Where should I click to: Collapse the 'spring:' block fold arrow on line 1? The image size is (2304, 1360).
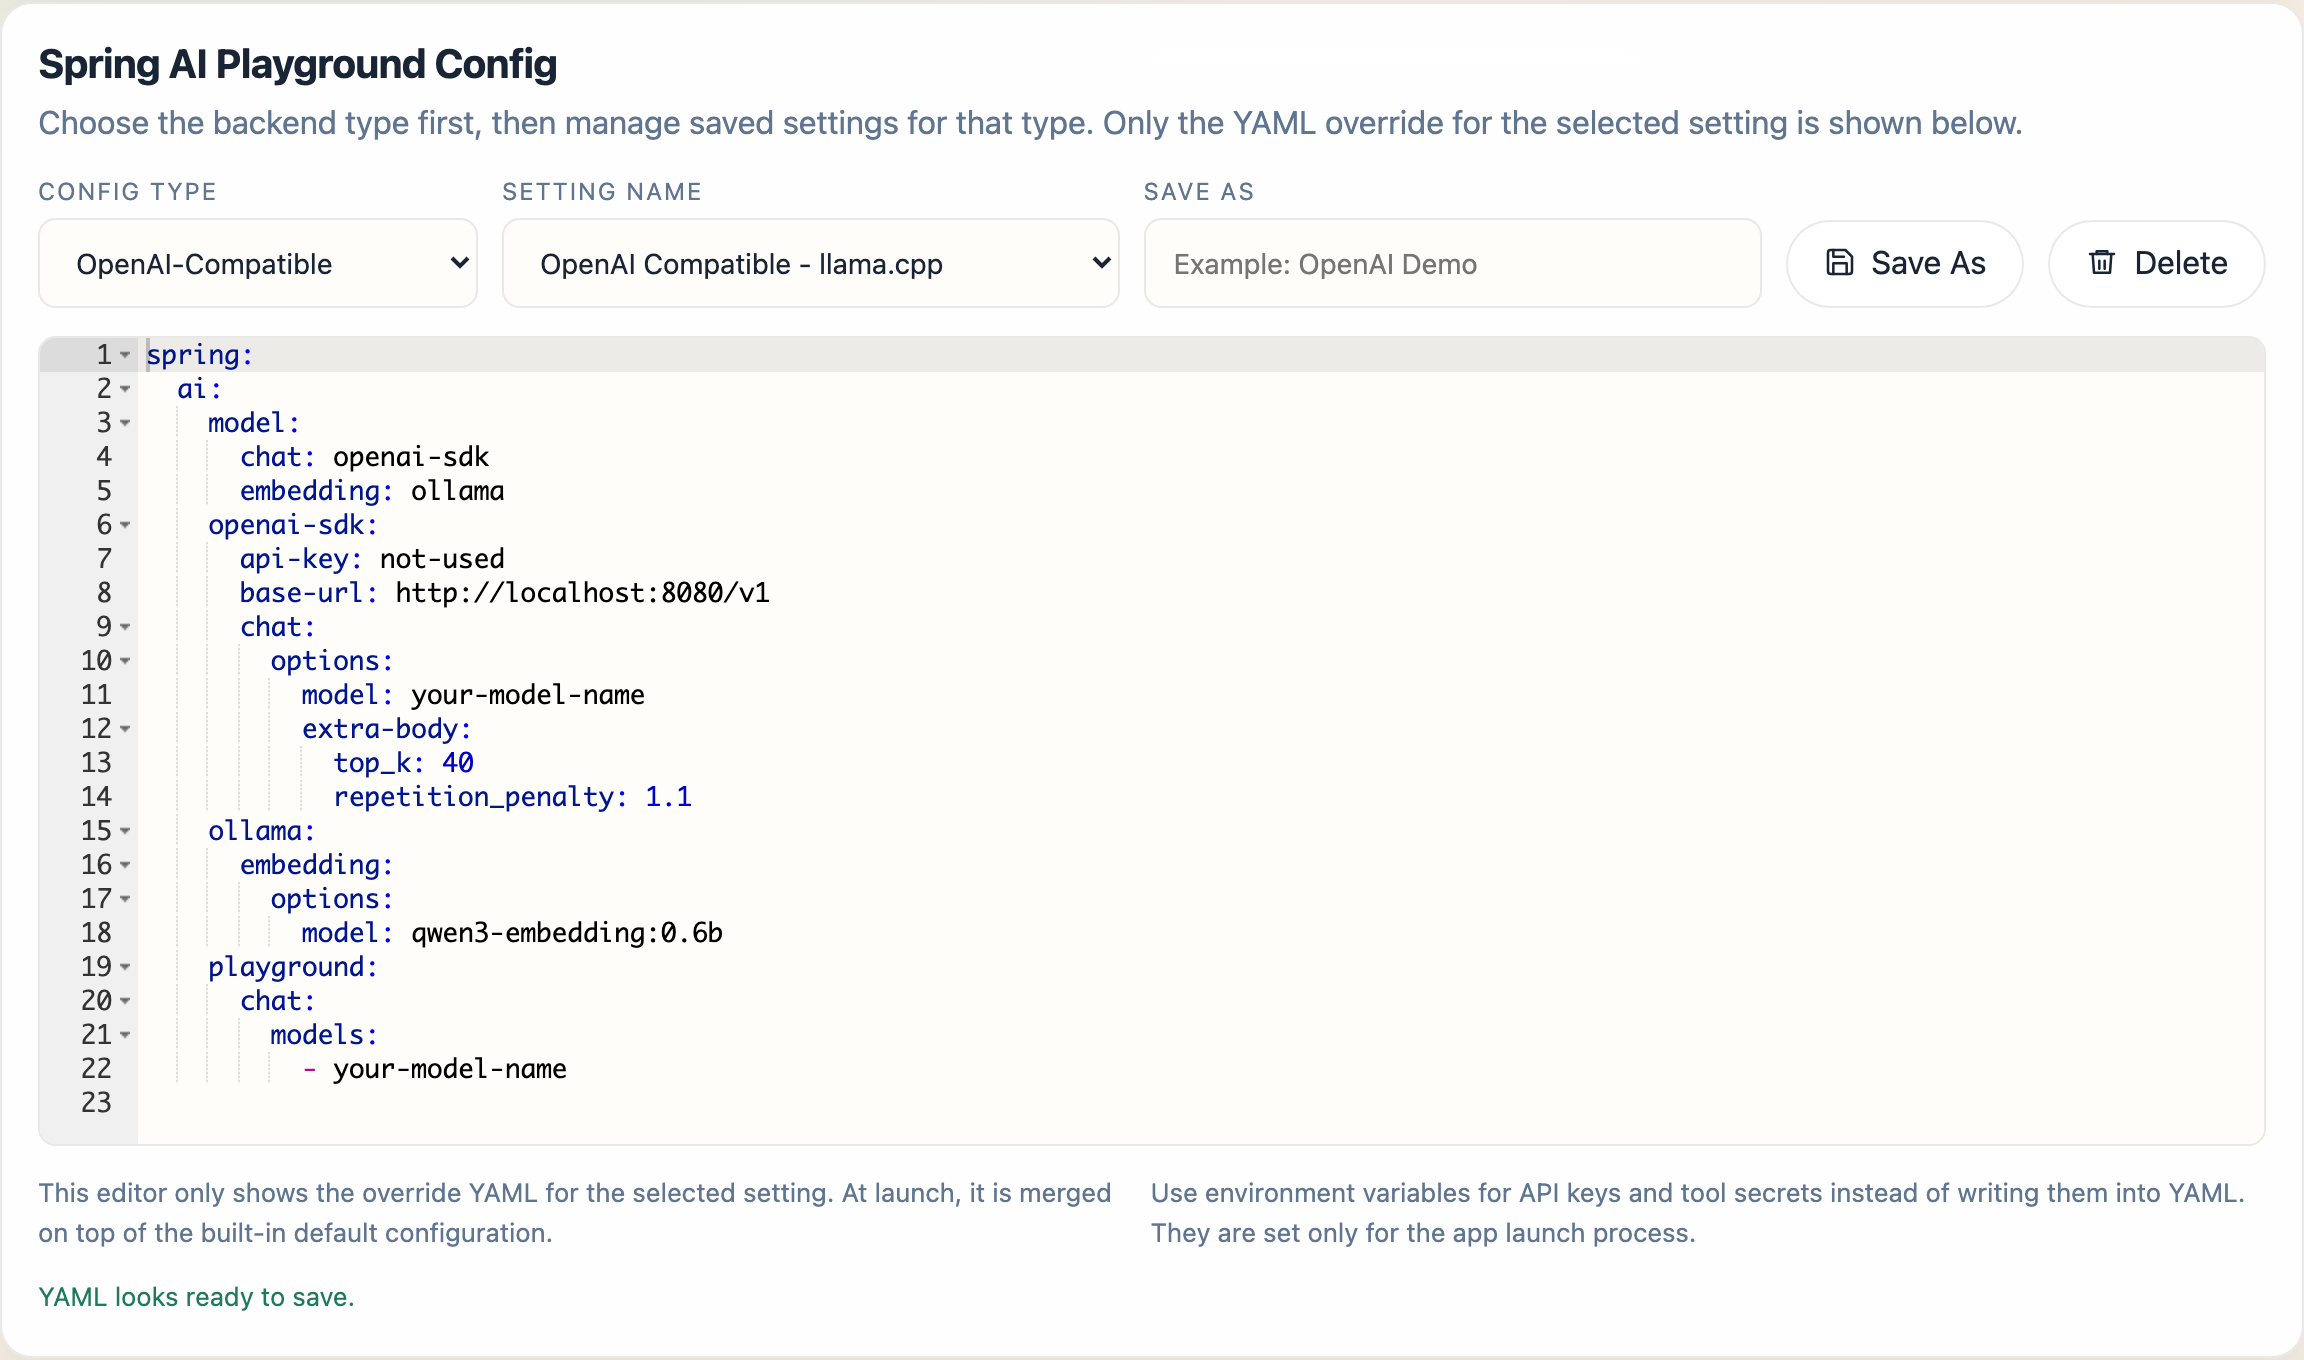click(125, 355)
